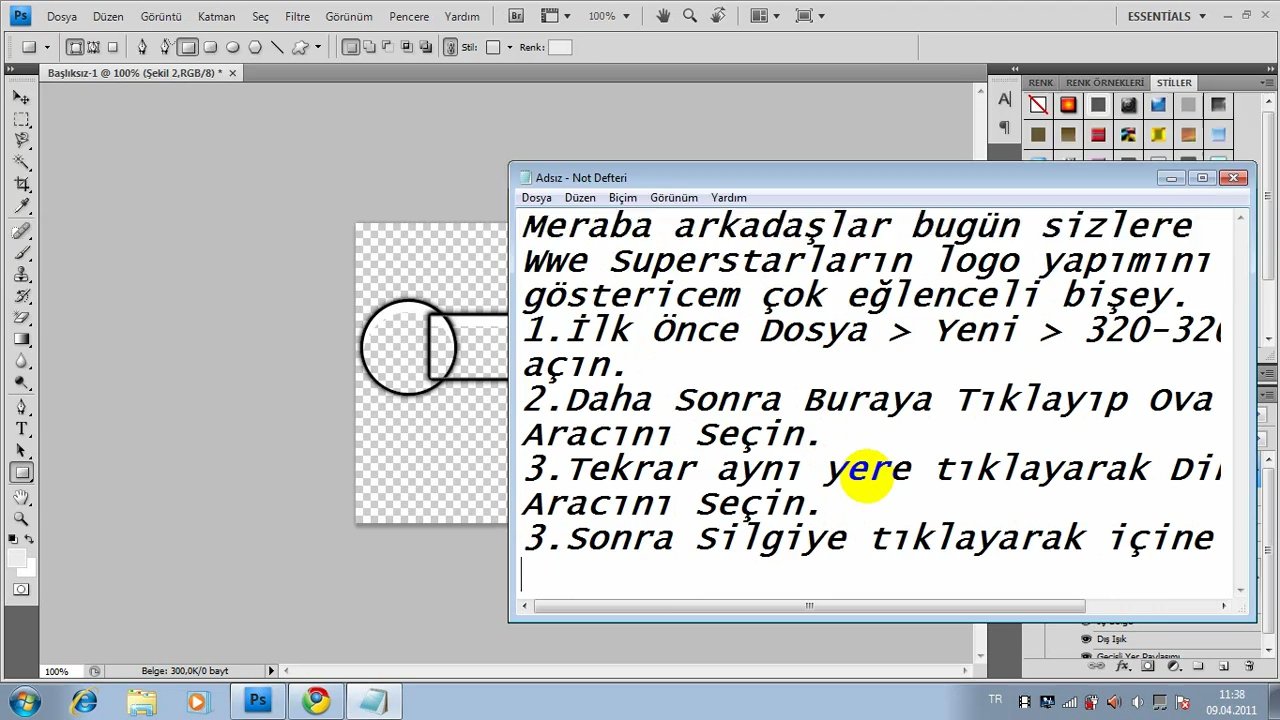
Task: Select the Type tool
Action: point(21,428)
